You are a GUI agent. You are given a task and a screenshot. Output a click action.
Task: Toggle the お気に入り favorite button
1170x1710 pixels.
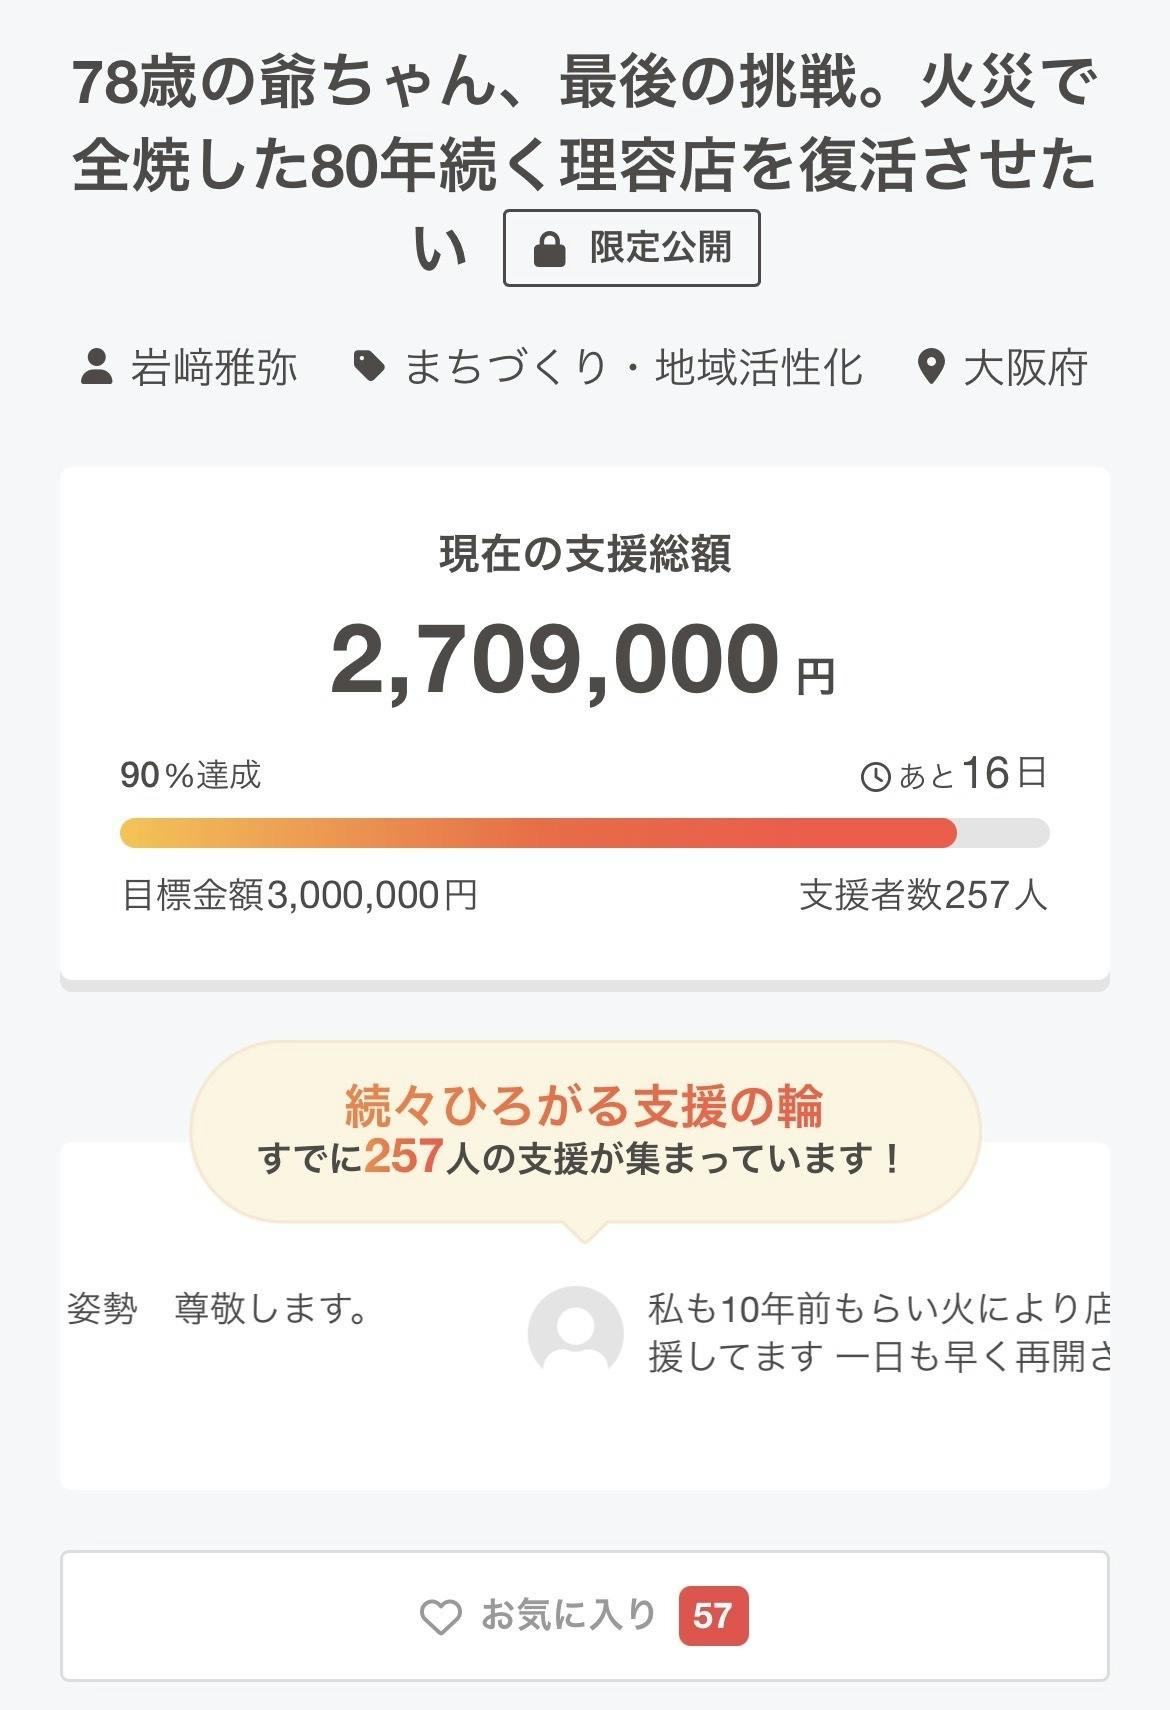(x=584, y=1616)
